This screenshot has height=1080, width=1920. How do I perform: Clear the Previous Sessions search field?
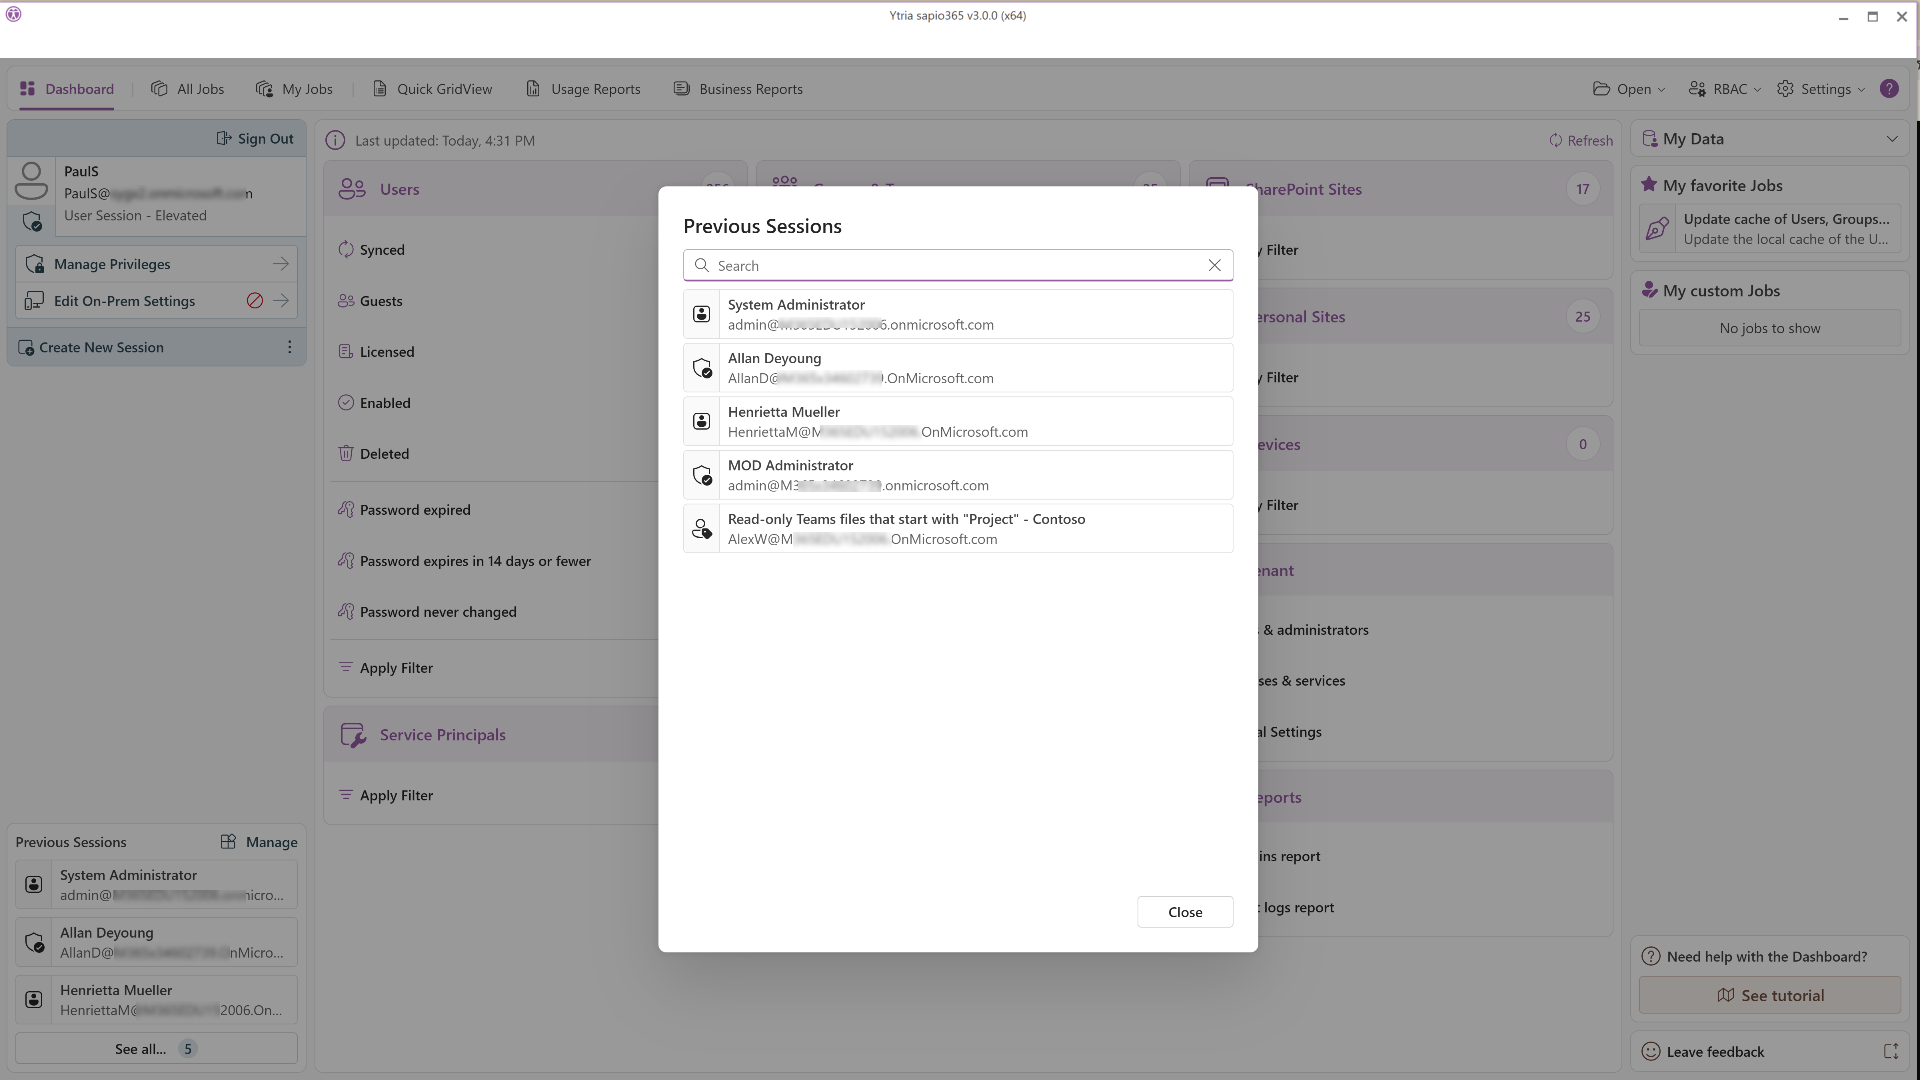pos(1214,265)
